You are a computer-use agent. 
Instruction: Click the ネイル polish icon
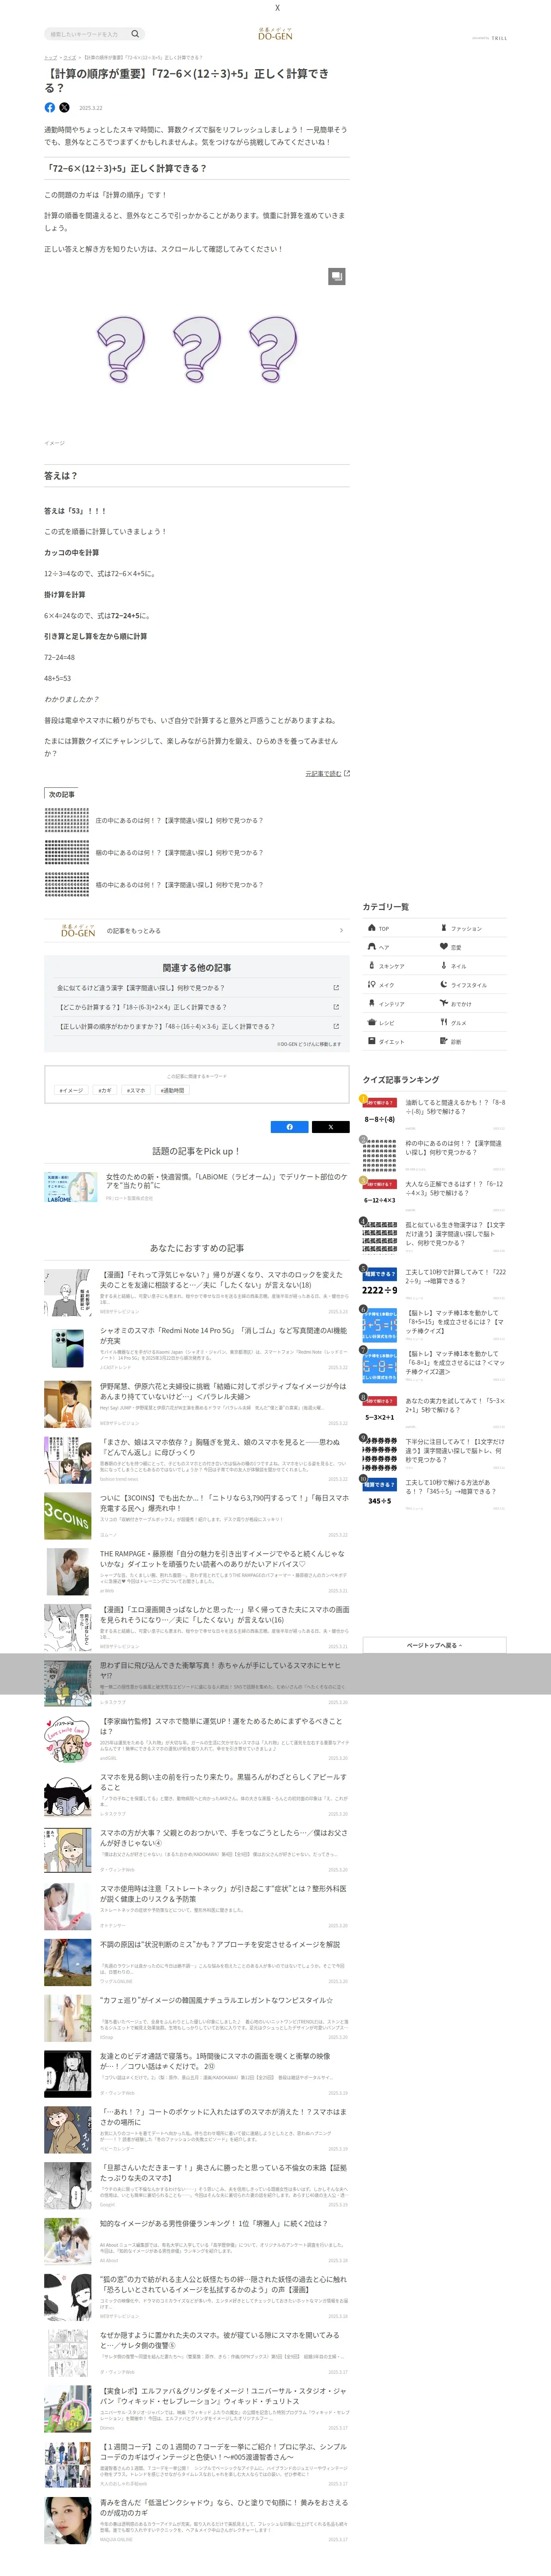coord(444,966)
